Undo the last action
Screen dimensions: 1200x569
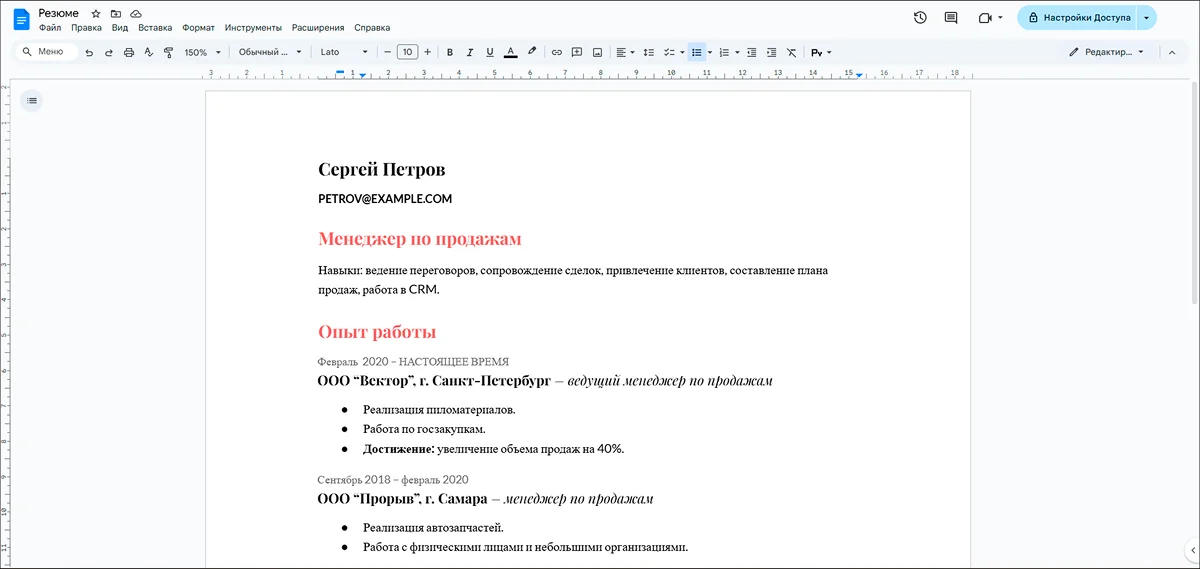[89, 52]
